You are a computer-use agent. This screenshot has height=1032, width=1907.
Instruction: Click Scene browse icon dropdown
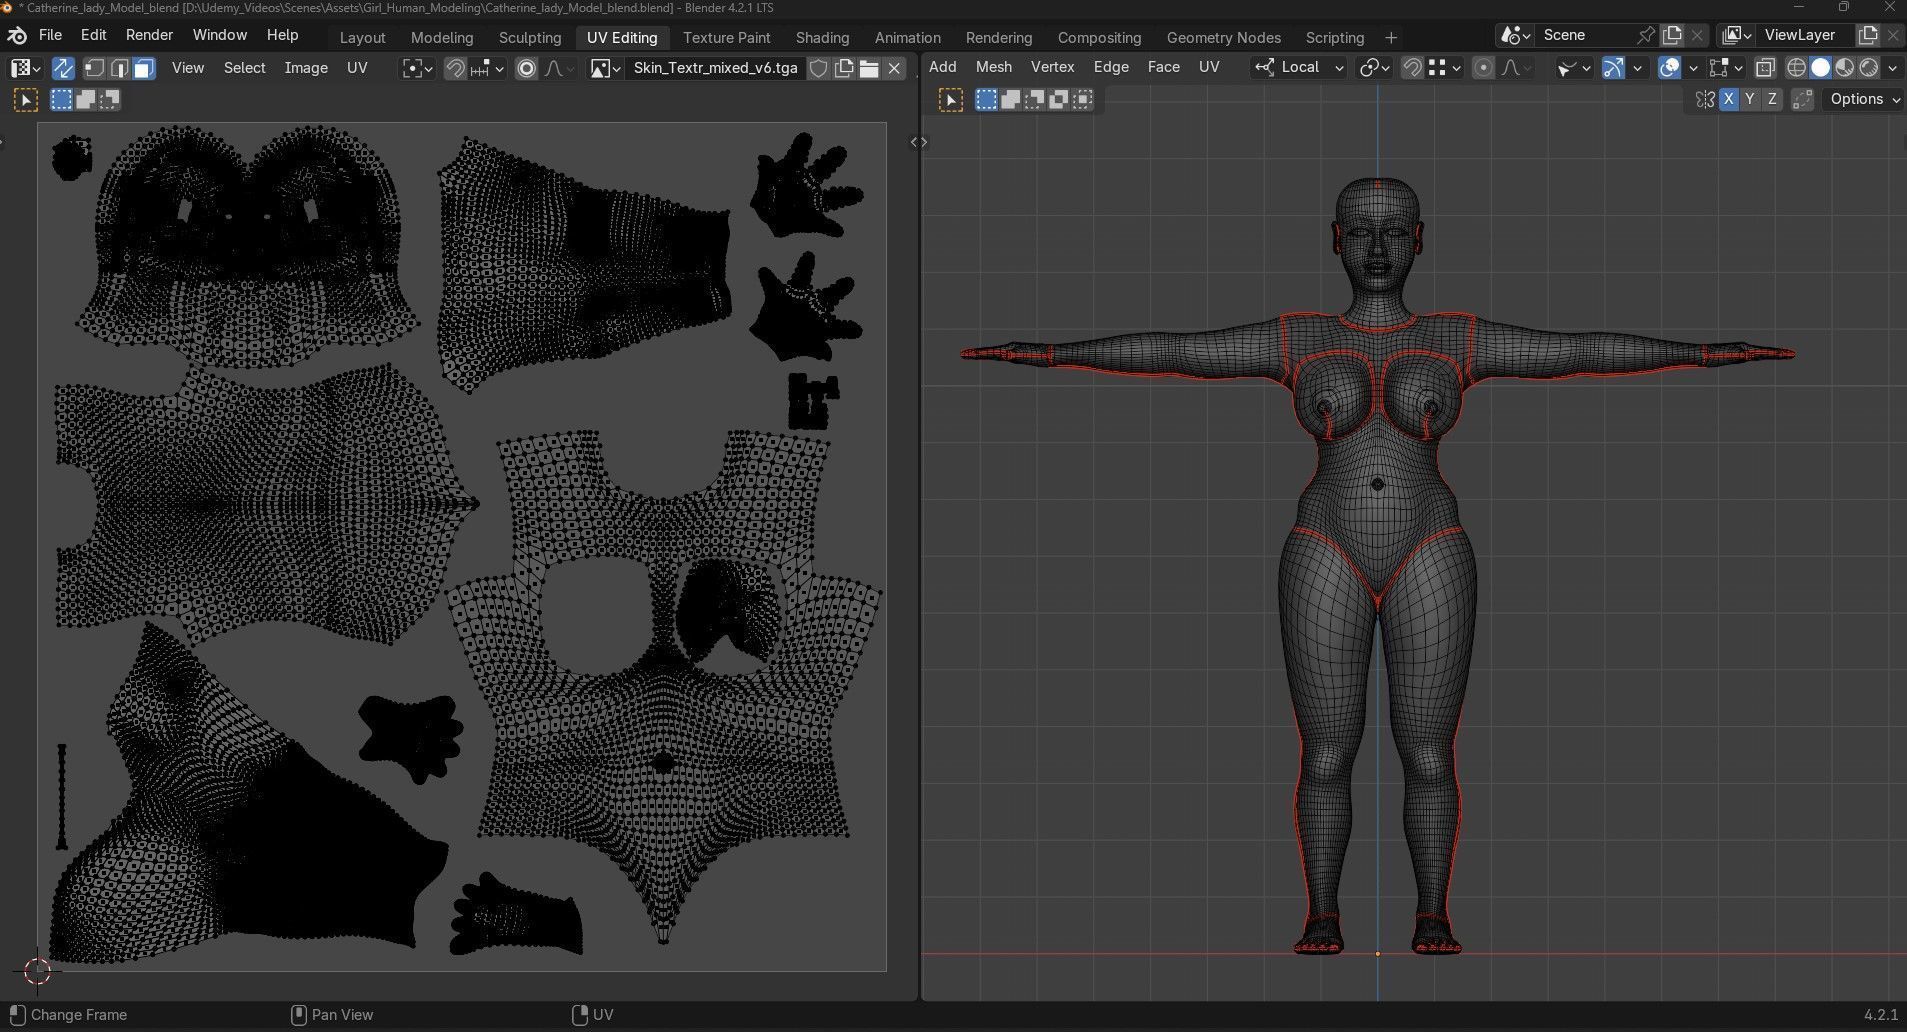1515,35
